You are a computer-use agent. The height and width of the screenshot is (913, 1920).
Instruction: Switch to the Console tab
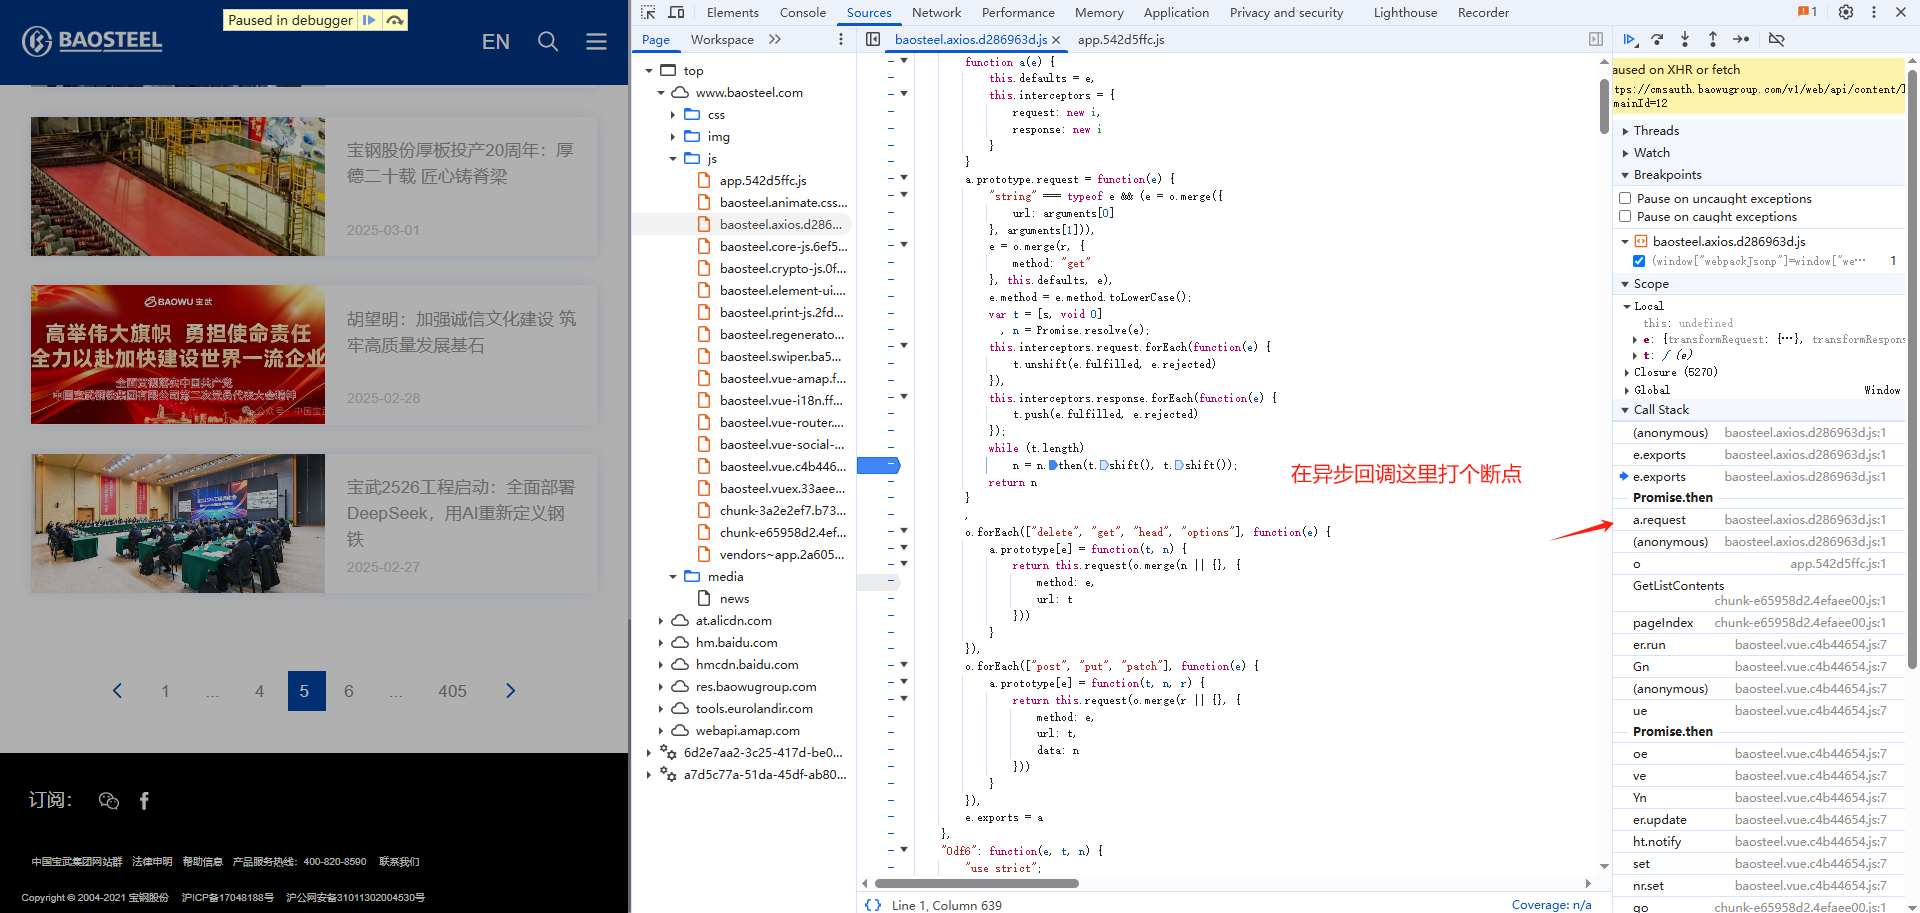(x=802, y=12)
